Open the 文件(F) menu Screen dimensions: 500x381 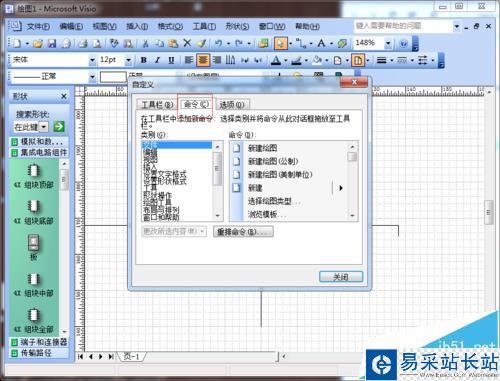[x=38, y=26]
